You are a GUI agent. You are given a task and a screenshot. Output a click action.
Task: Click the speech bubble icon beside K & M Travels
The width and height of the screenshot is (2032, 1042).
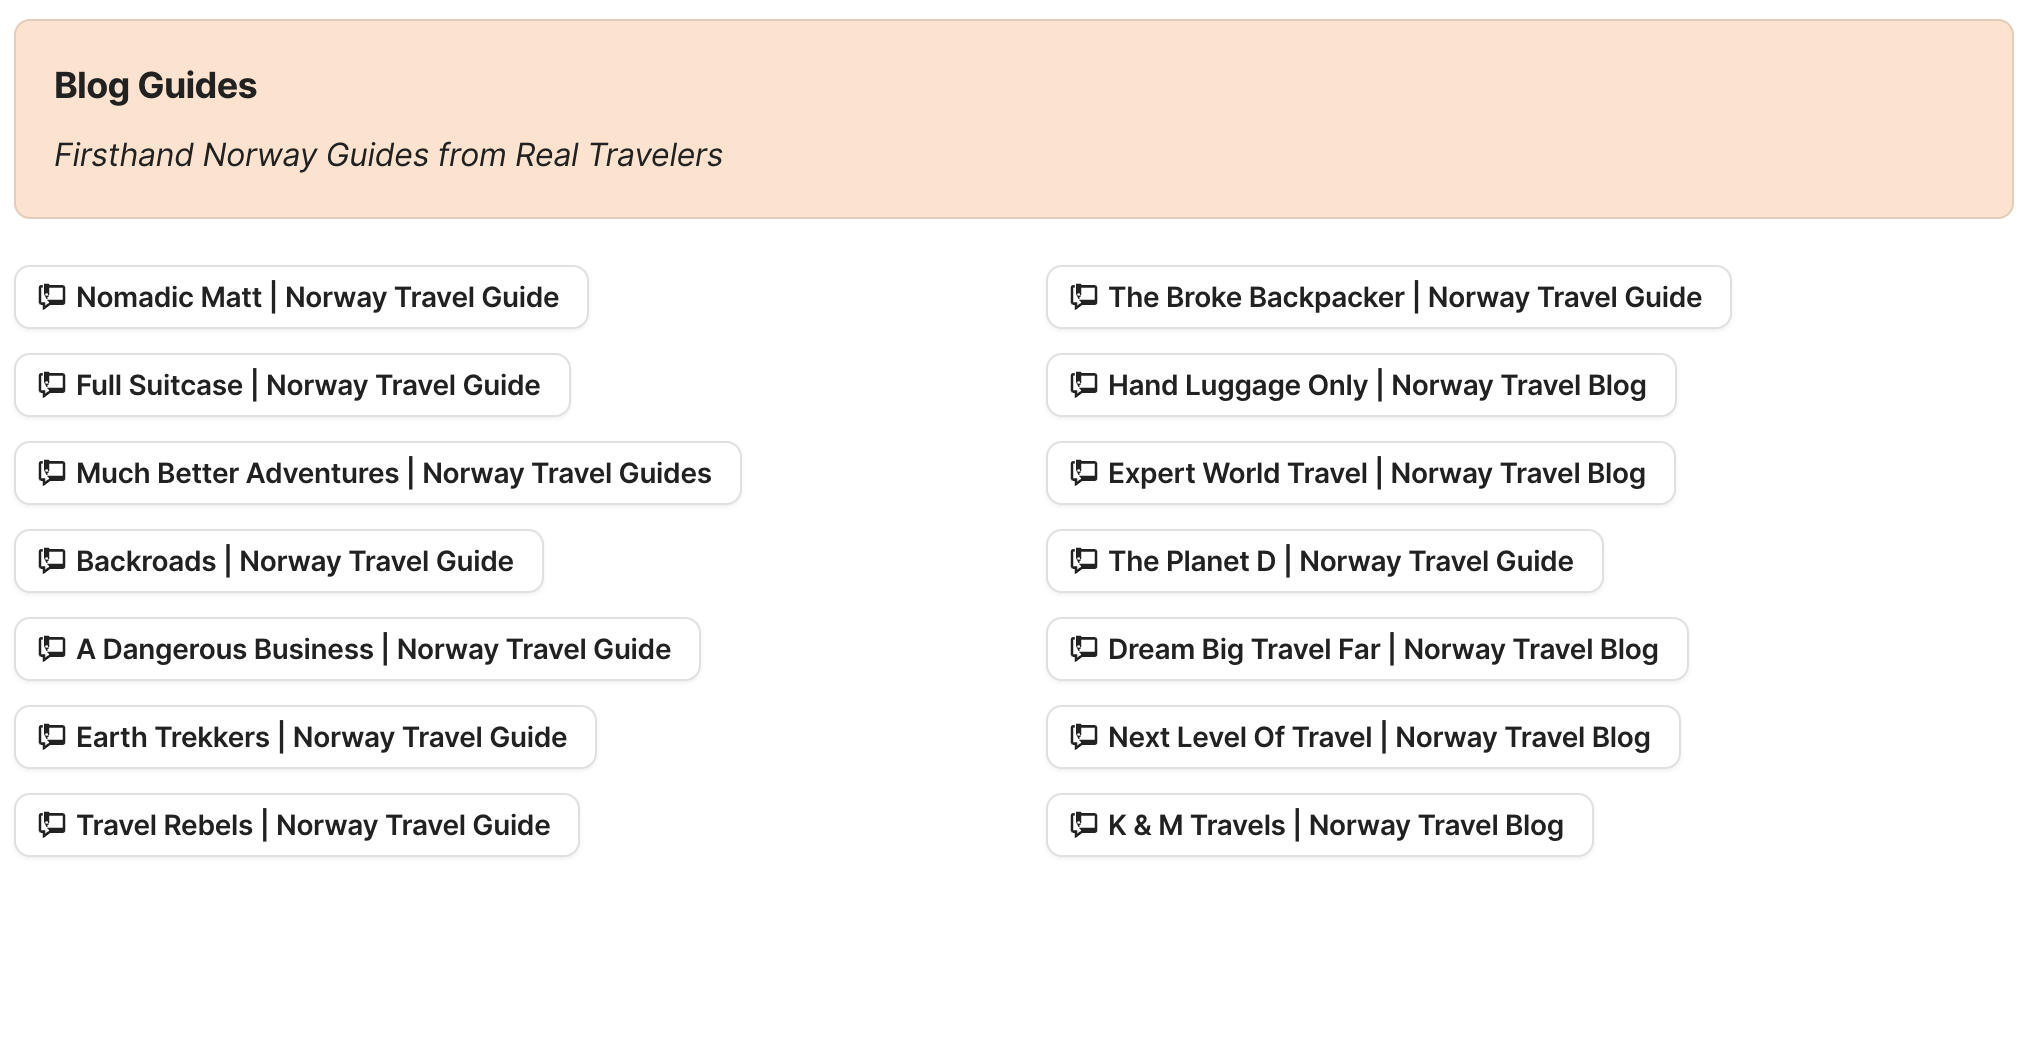(x=1083, y=824)
